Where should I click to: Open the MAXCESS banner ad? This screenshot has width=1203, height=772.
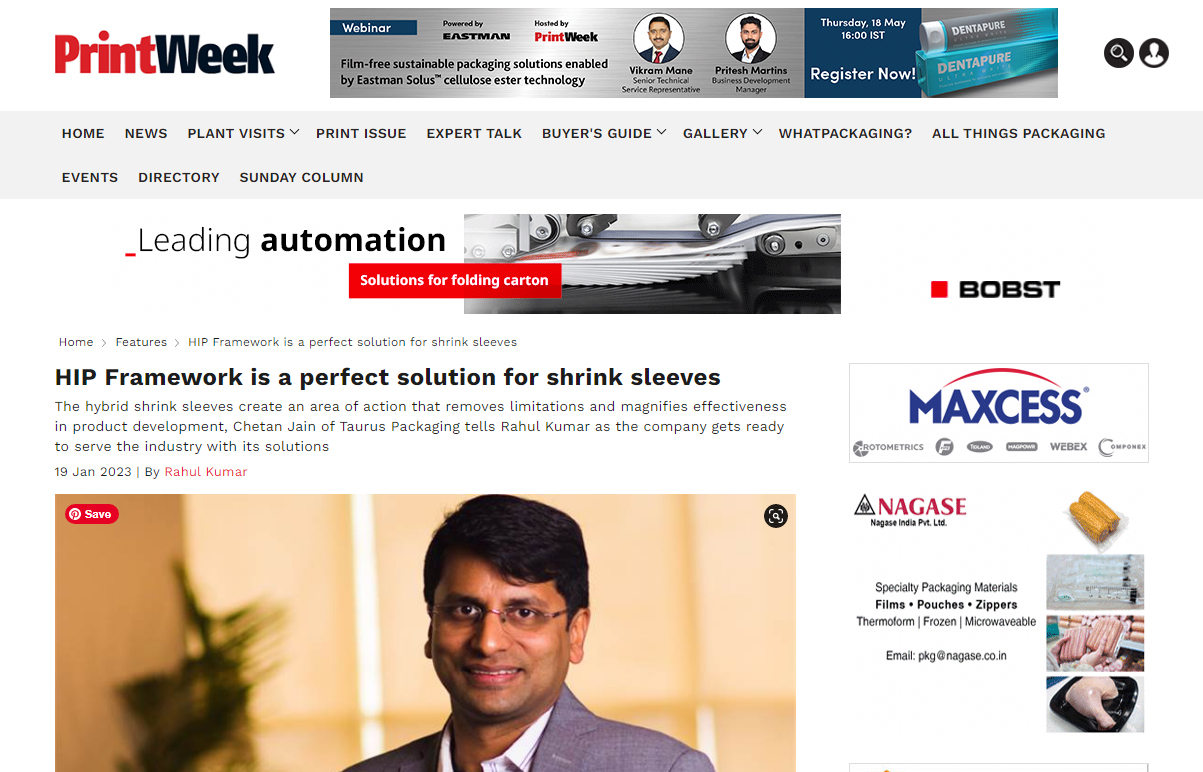pos(999,413)
